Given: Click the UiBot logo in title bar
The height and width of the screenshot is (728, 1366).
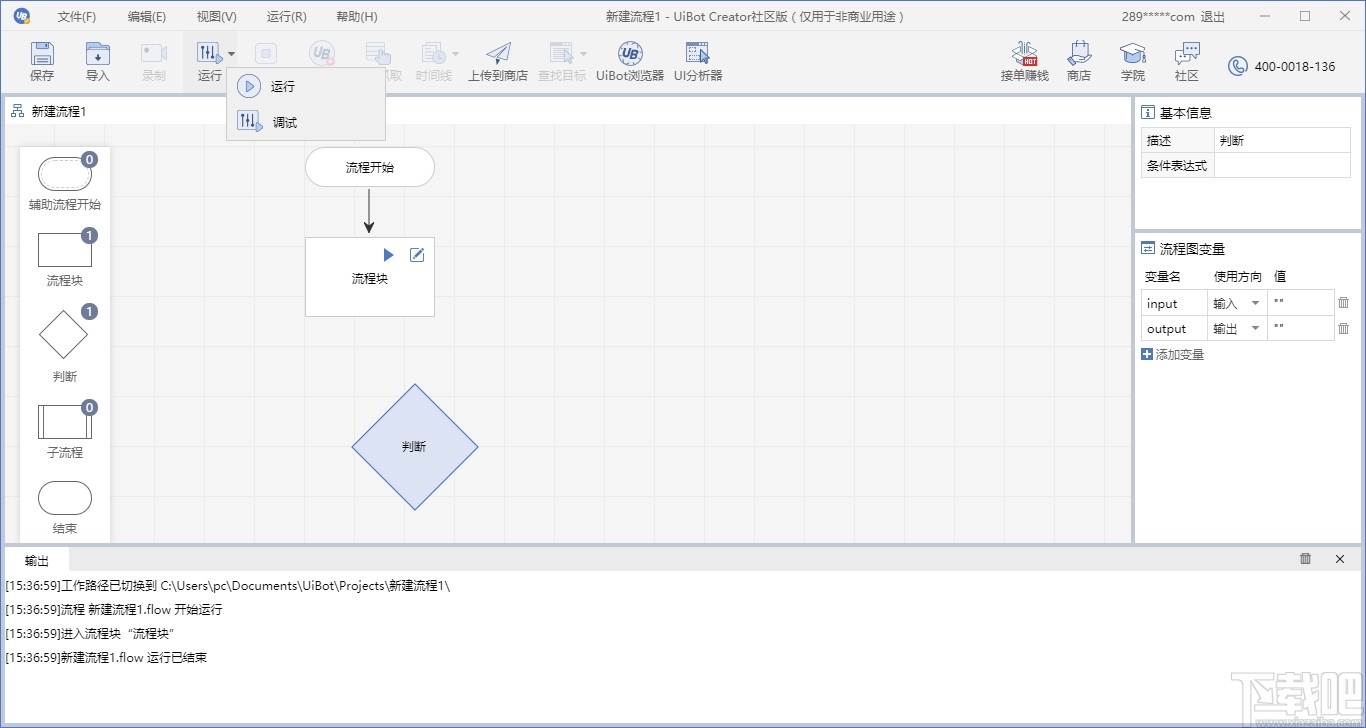Looking at the screenshot, I should (22, 16).
